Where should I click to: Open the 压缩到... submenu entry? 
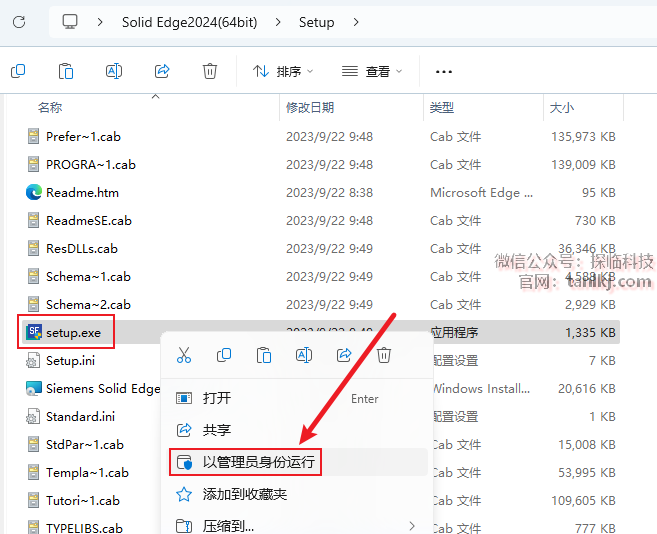click(294, 525)
